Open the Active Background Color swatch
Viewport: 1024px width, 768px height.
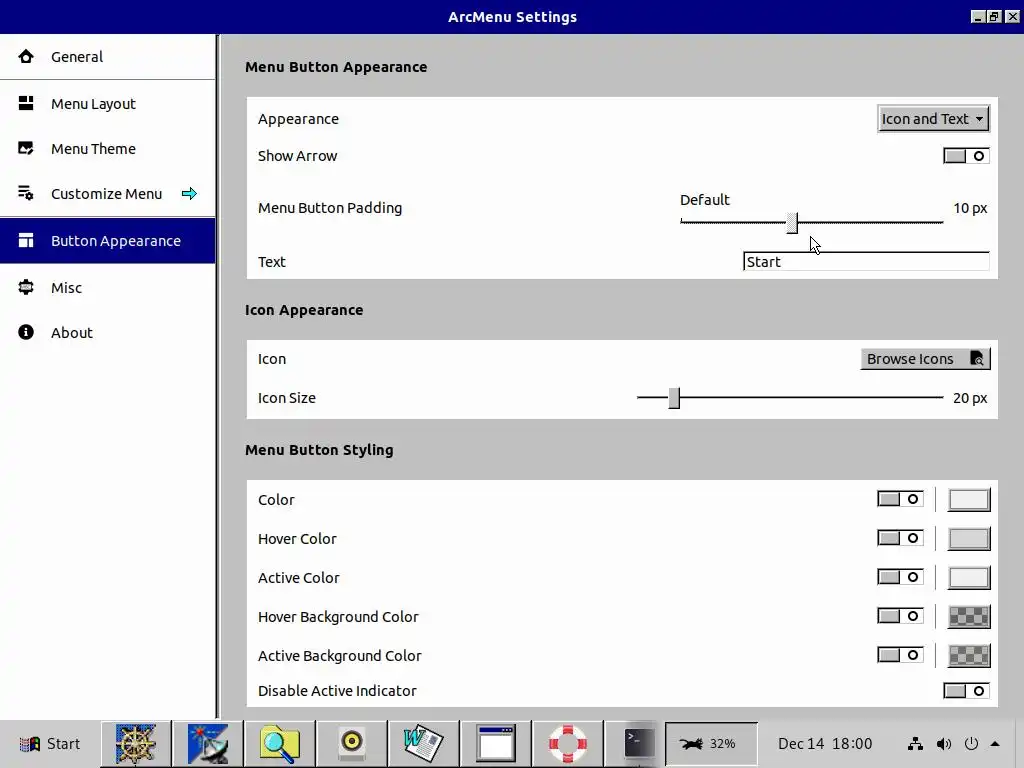[x=969, y=655]
